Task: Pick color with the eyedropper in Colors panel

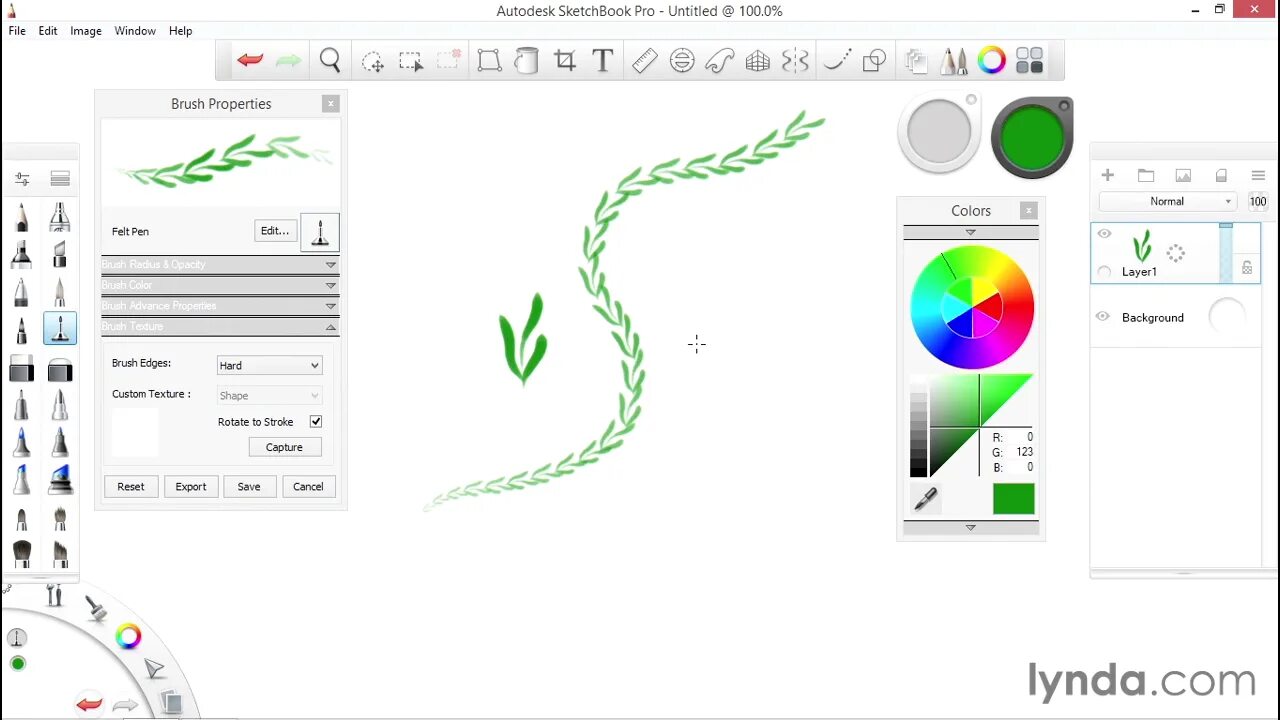Action: click(x=925, y=498)
